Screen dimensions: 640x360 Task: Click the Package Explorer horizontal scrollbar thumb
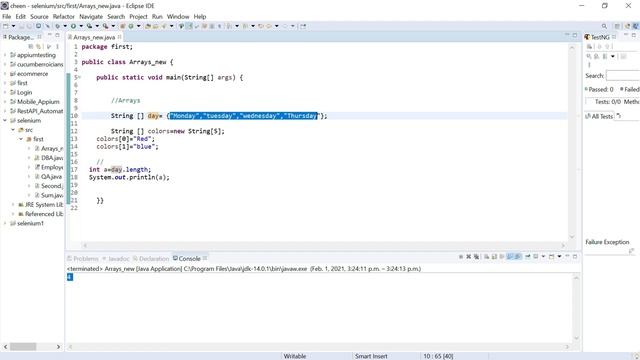click(x=23, y=347)
